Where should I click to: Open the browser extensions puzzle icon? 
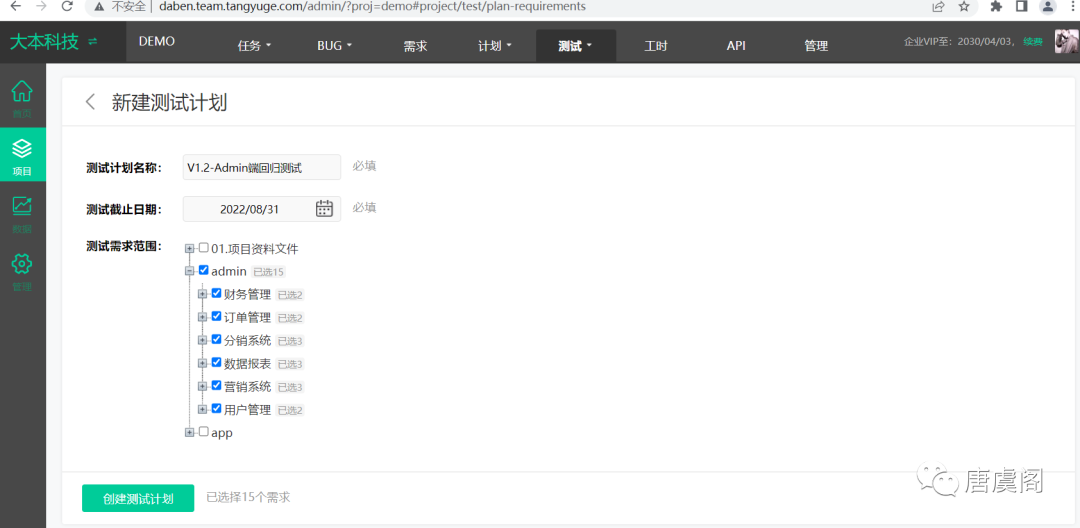click(x=996, y=6)
